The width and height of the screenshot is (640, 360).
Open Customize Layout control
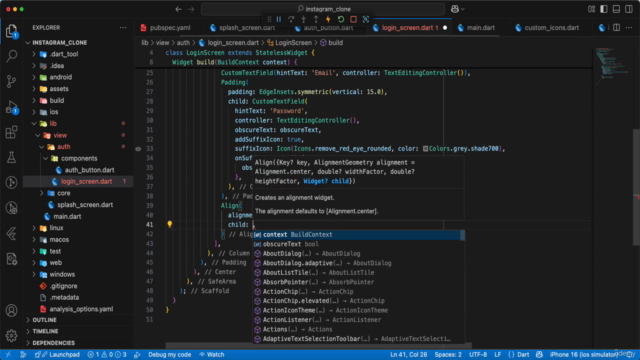pyautogui.click(x=591, y=9)
